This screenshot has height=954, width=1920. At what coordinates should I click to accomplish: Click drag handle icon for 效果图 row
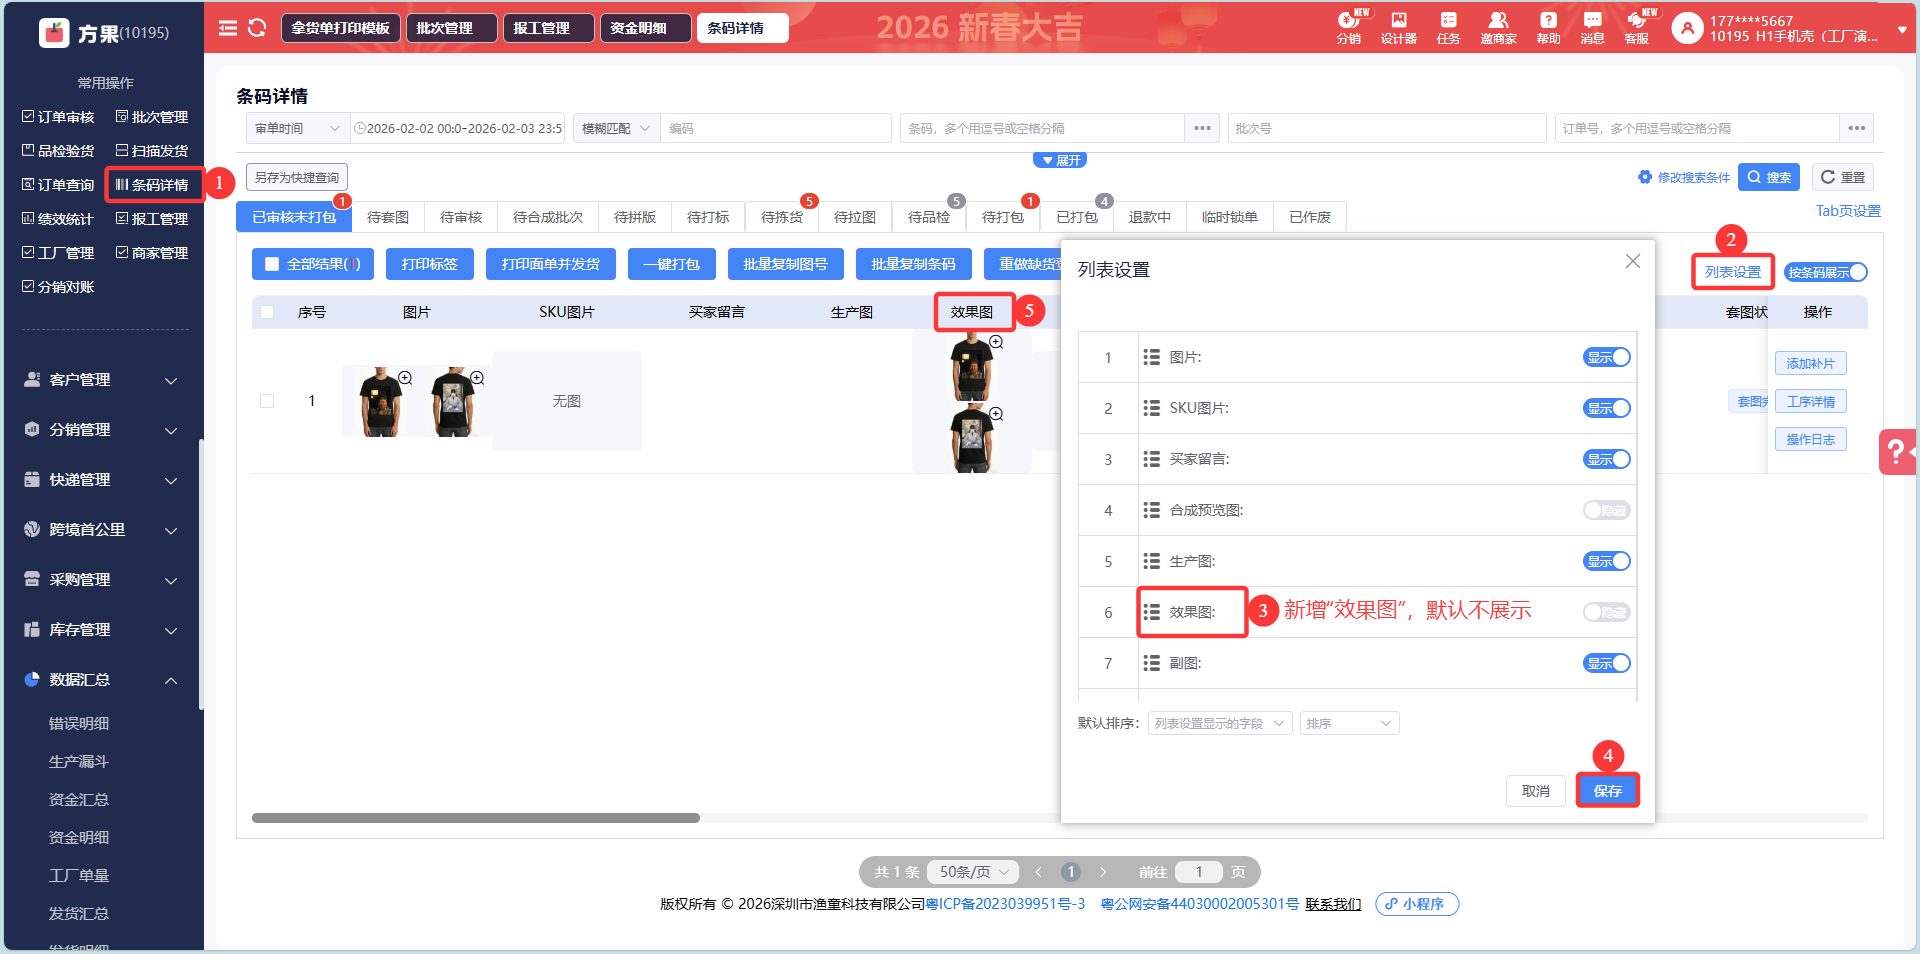pos(1152,612)
